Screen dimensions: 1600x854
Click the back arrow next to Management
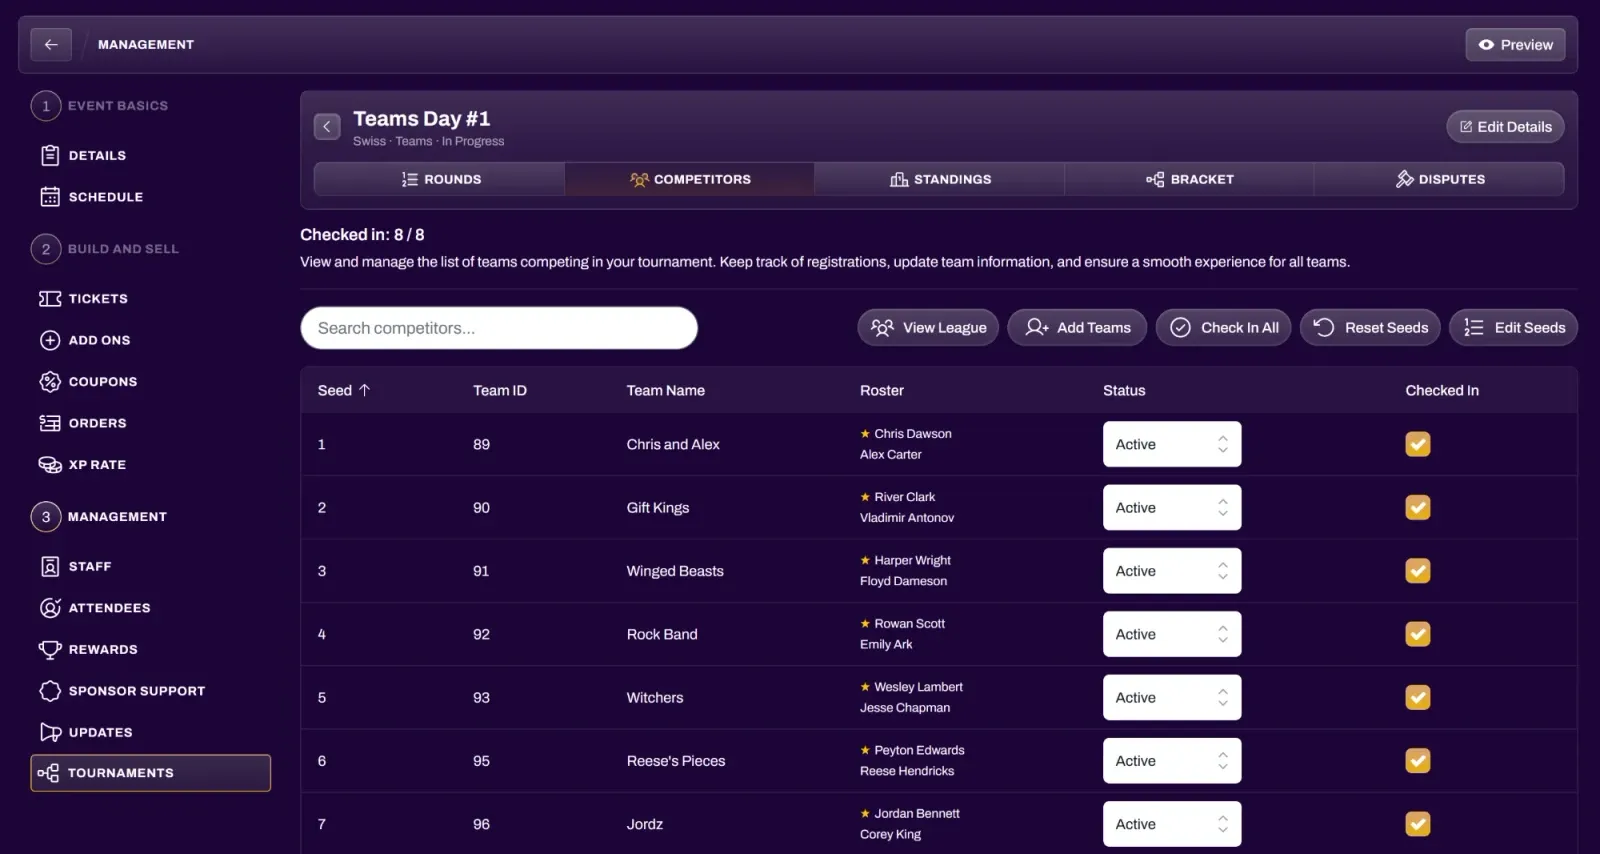click(x=51, y=44)
